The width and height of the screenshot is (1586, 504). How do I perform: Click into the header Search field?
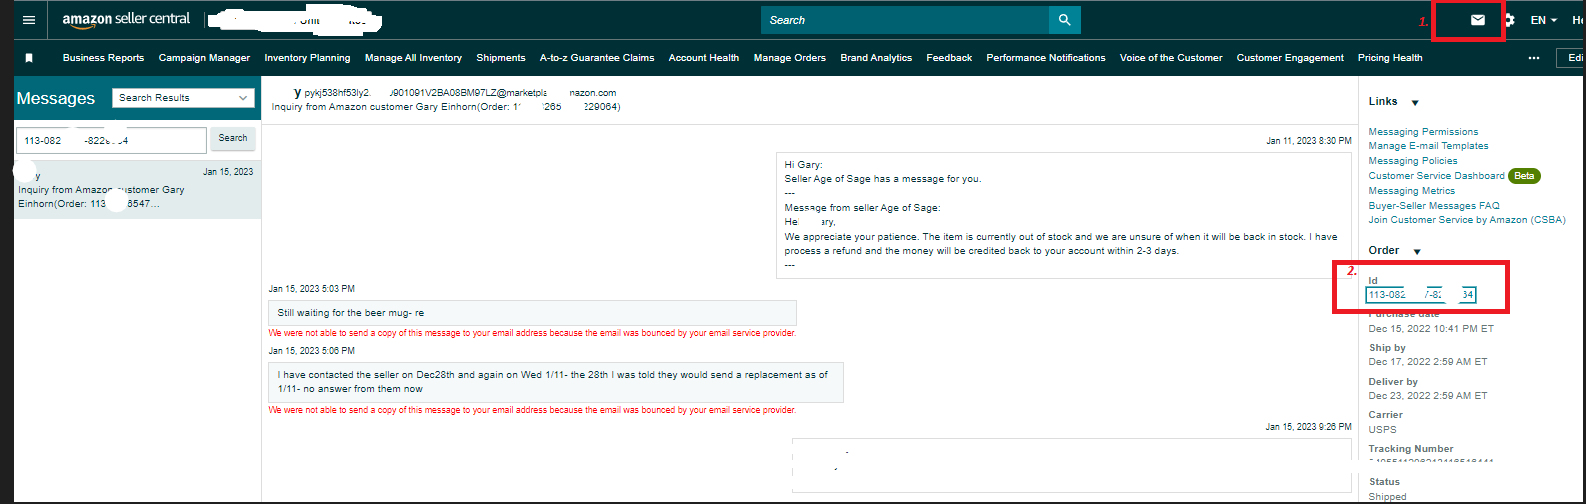[905, 20]
